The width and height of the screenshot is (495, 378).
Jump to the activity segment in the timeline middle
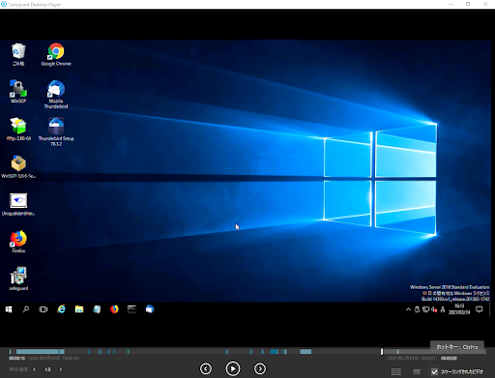(x=274, y=351)
